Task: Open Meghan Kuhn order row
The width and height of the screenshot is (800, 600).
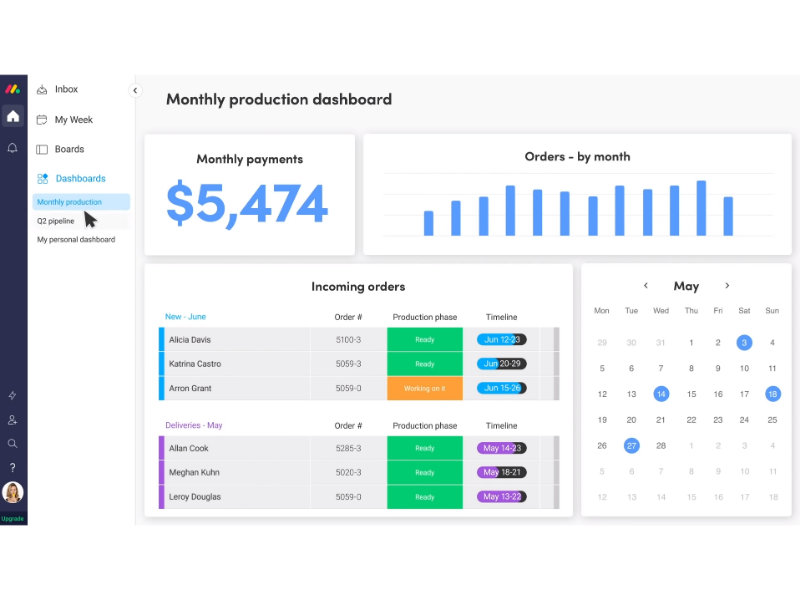Action: coord(359,472)
